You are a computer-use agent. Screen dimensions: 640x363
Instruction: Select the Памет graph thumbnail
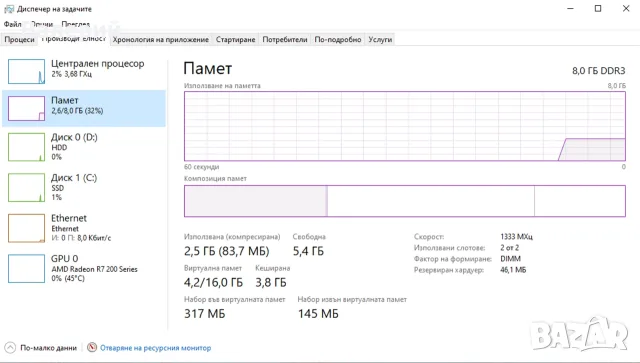coord(27,108)
